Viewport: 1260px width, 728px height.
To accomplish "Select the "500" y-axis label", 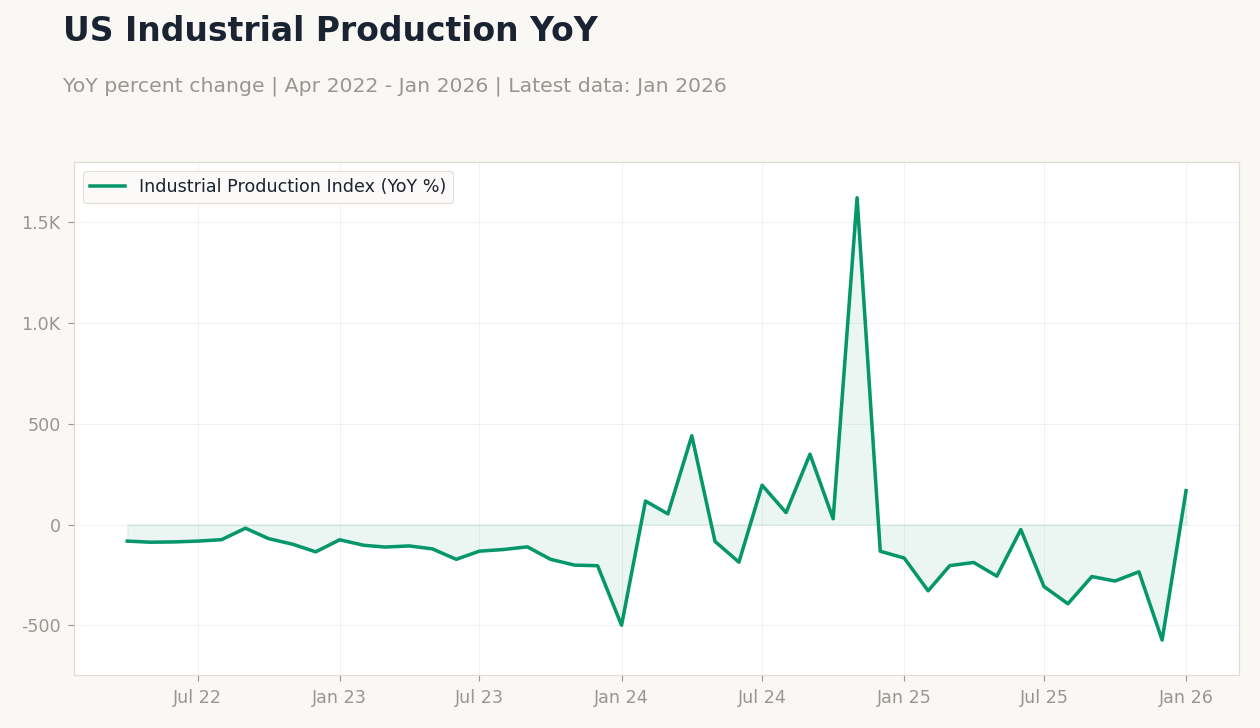I will (x=45, y=425).
